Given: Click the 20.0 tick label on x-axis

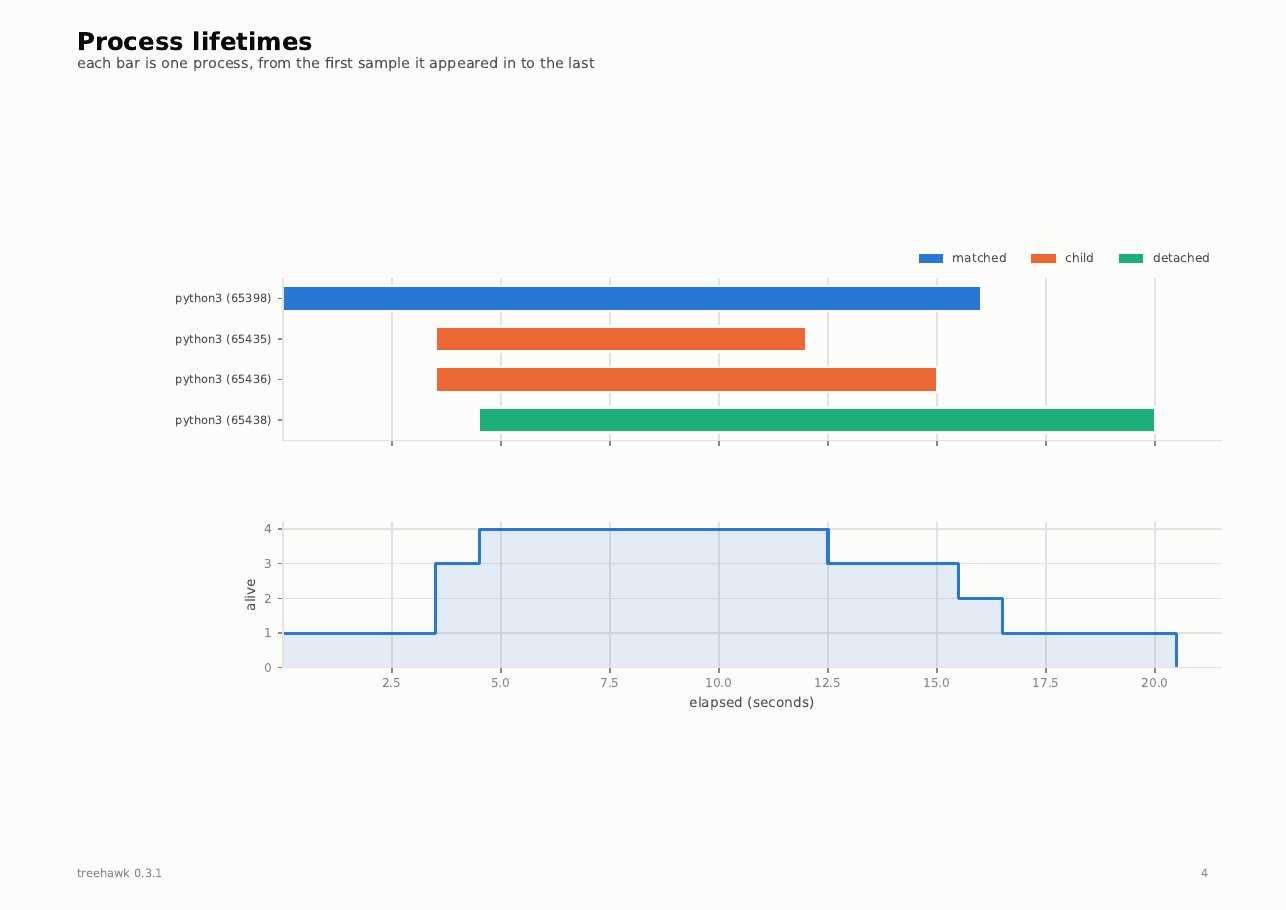Looking at the screenshot, I should 1154,683.
